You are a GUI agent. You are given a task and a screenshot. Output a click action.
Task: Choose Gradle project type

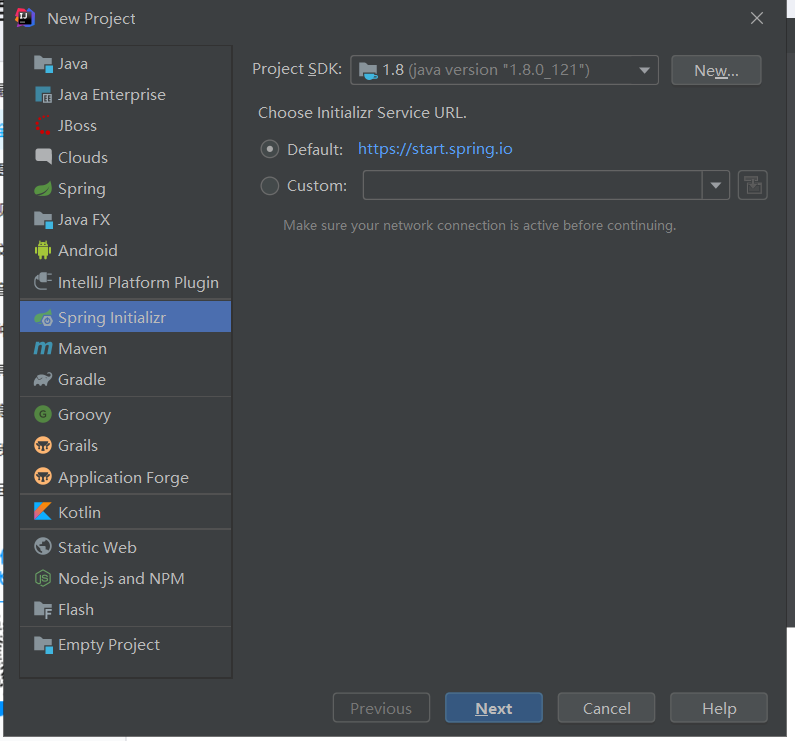[125, 379]
